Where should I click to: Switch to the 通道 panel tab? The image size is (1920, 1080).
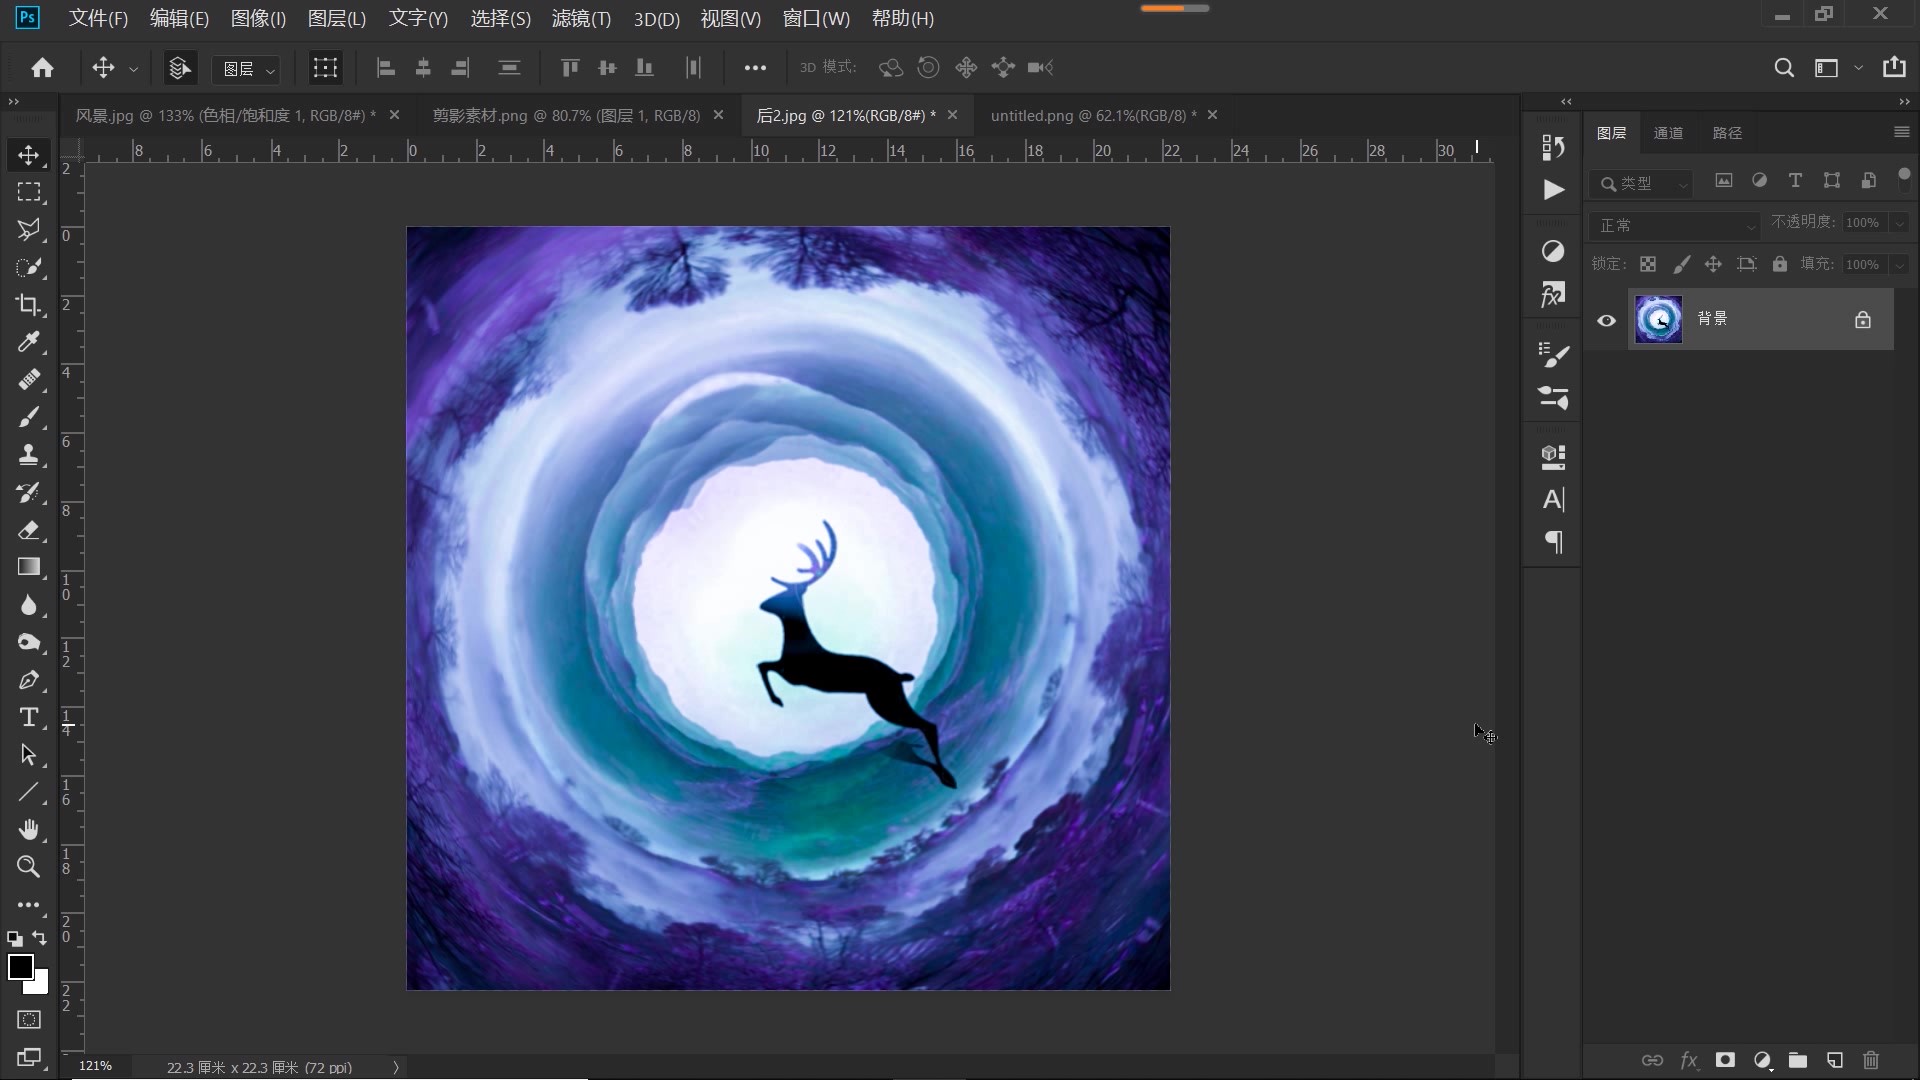tap(1668, 133)
